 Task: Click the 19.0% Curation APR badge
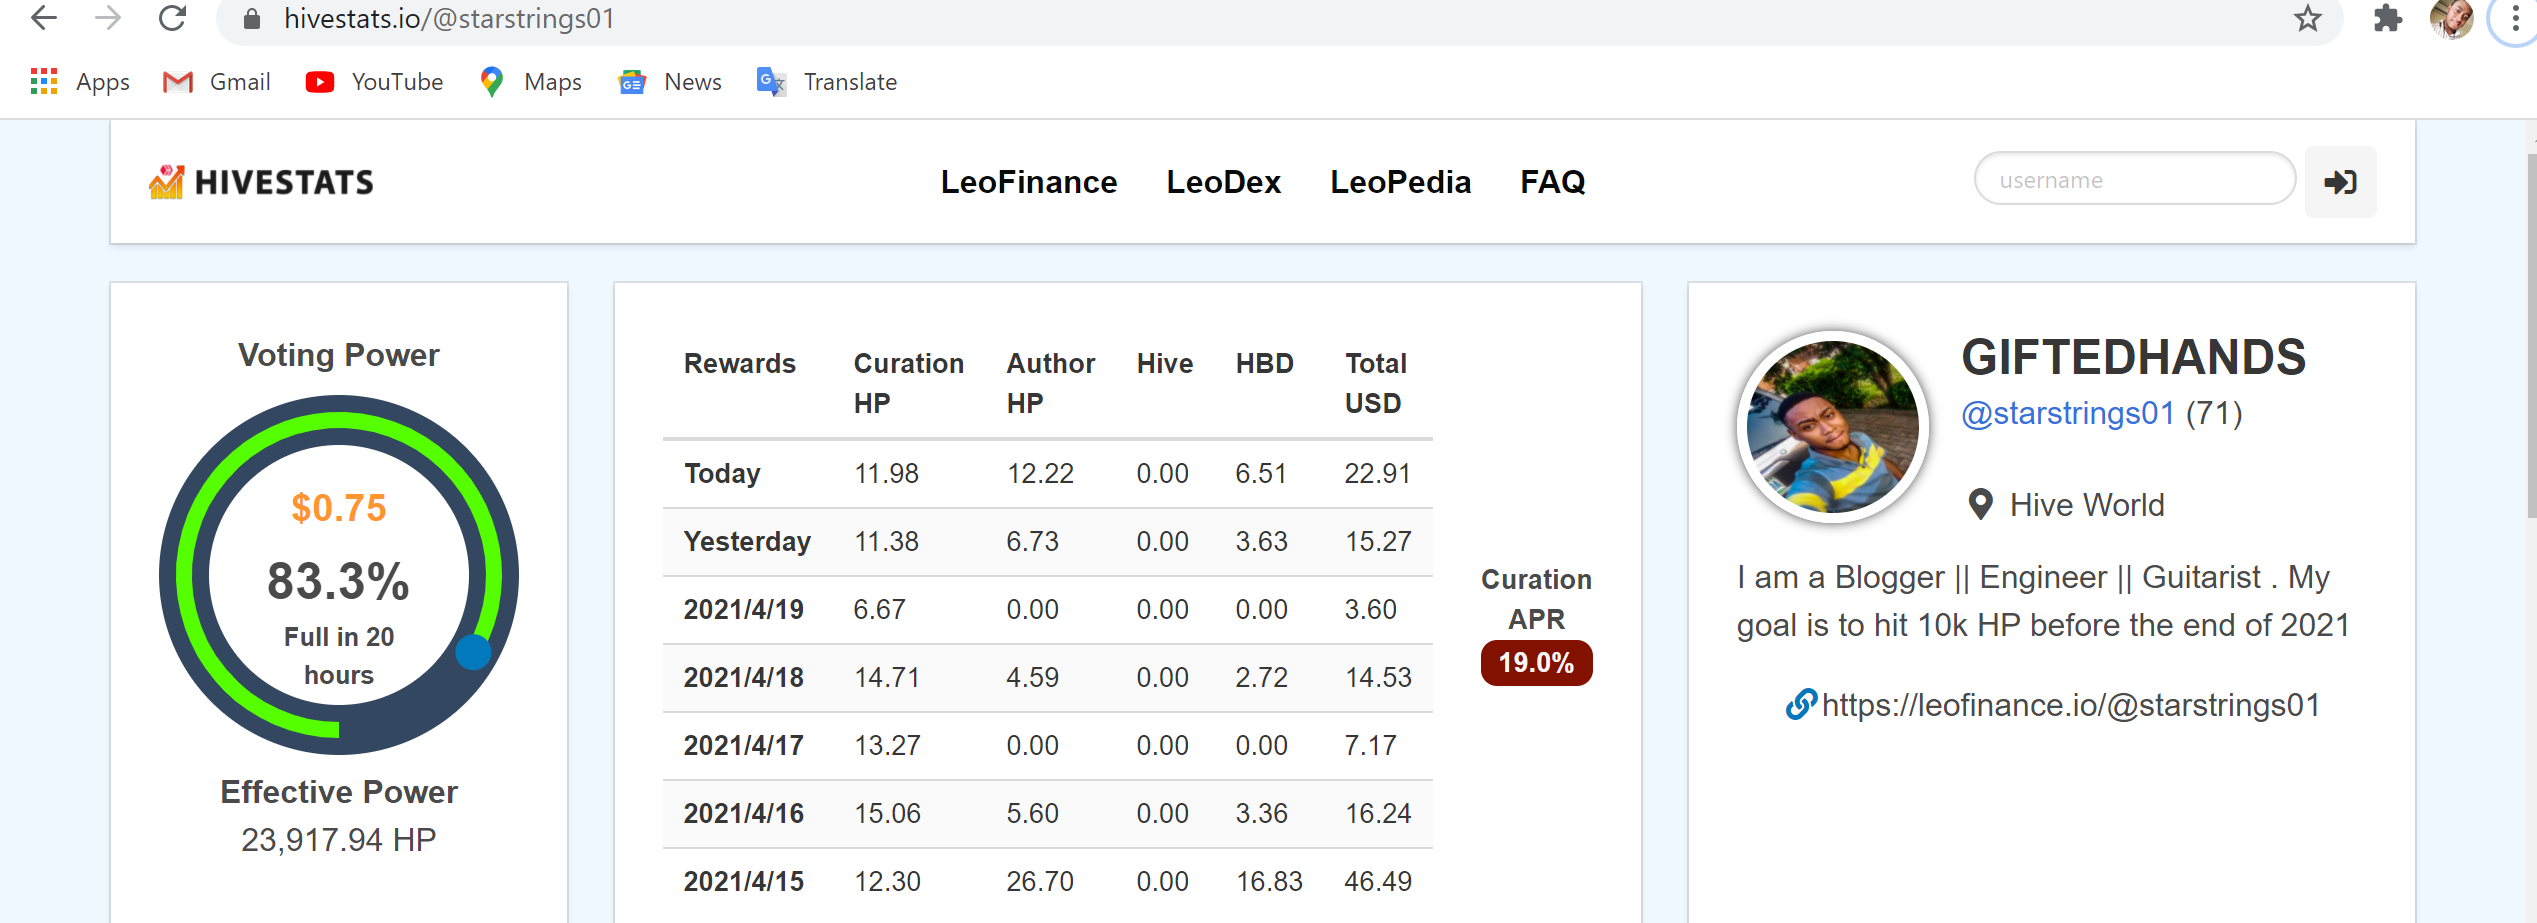tap(1536, 663)
